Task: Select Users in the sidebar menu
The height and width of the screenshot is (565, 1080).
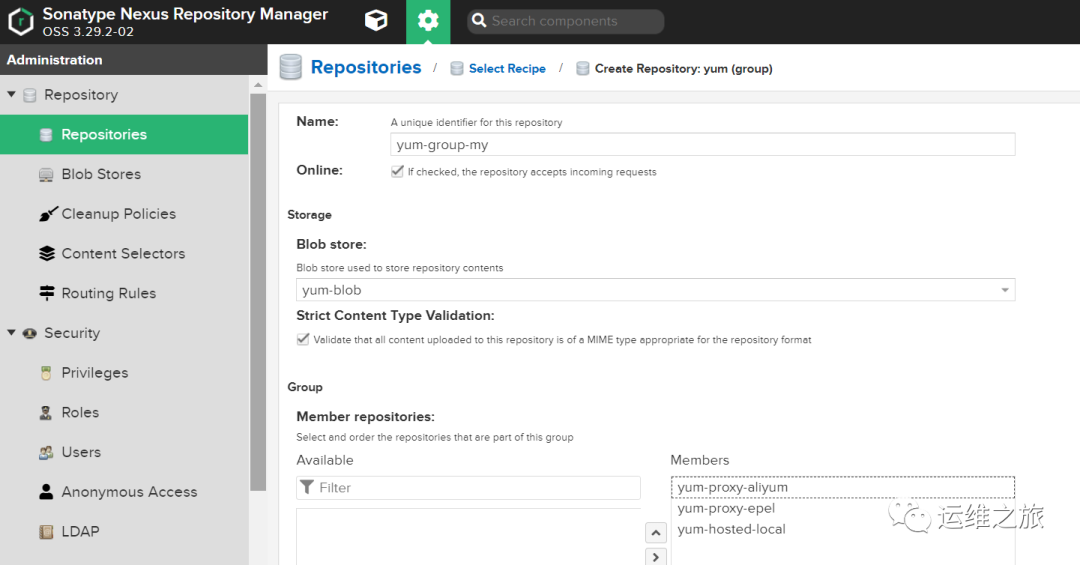Action: [x=81, y=452]
